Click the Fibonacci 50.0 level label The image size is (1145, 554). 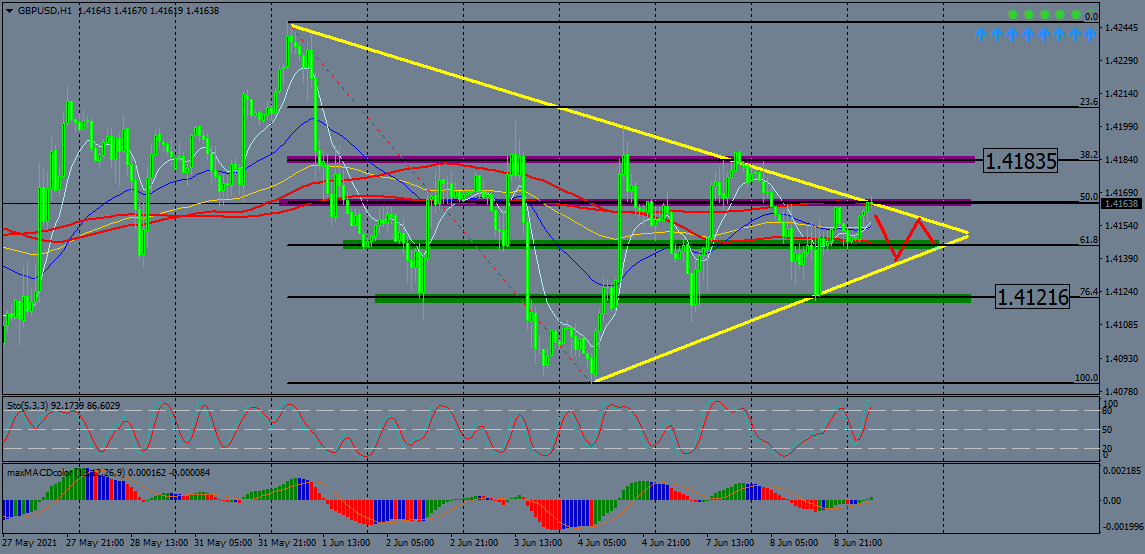(1089, 196)
